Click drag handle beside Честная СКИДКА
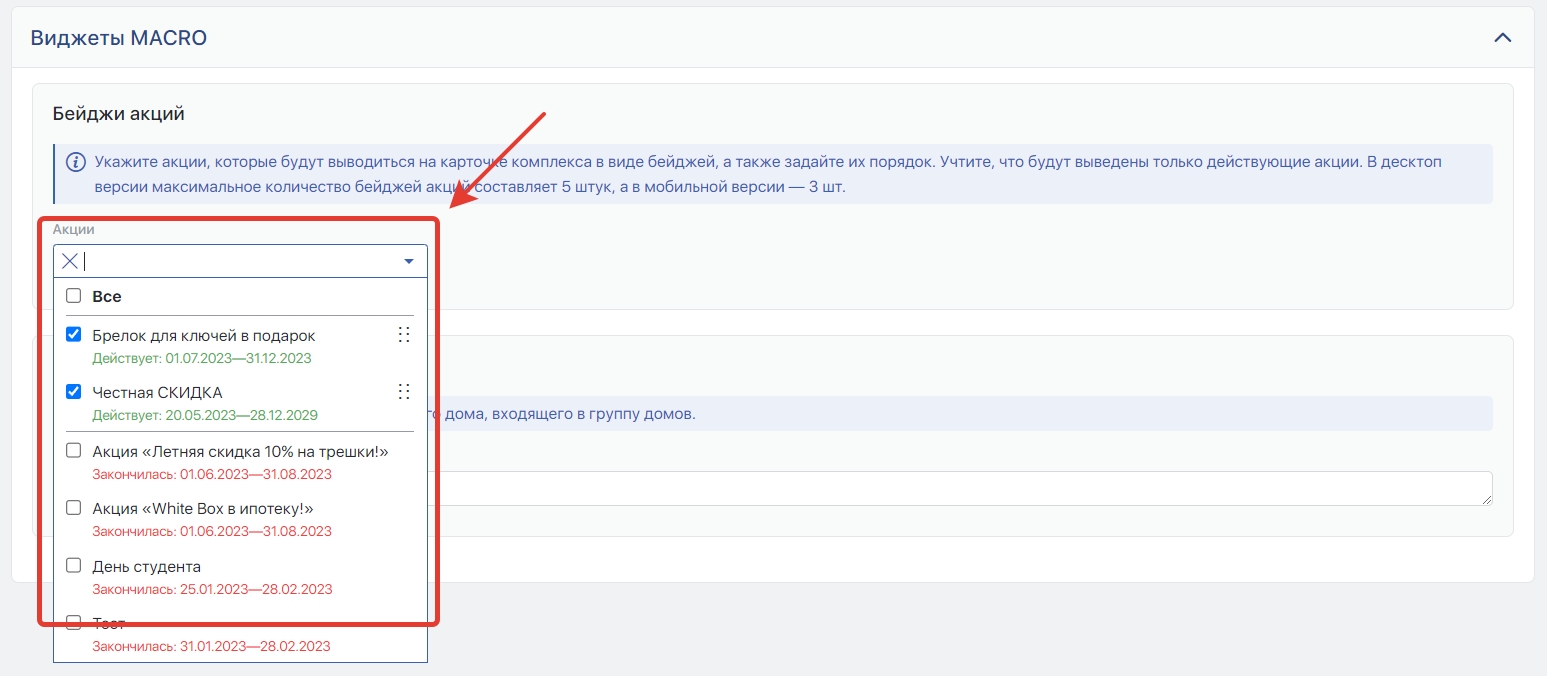This screenshot has height=676, width=1547. click(x=404, y=391)
